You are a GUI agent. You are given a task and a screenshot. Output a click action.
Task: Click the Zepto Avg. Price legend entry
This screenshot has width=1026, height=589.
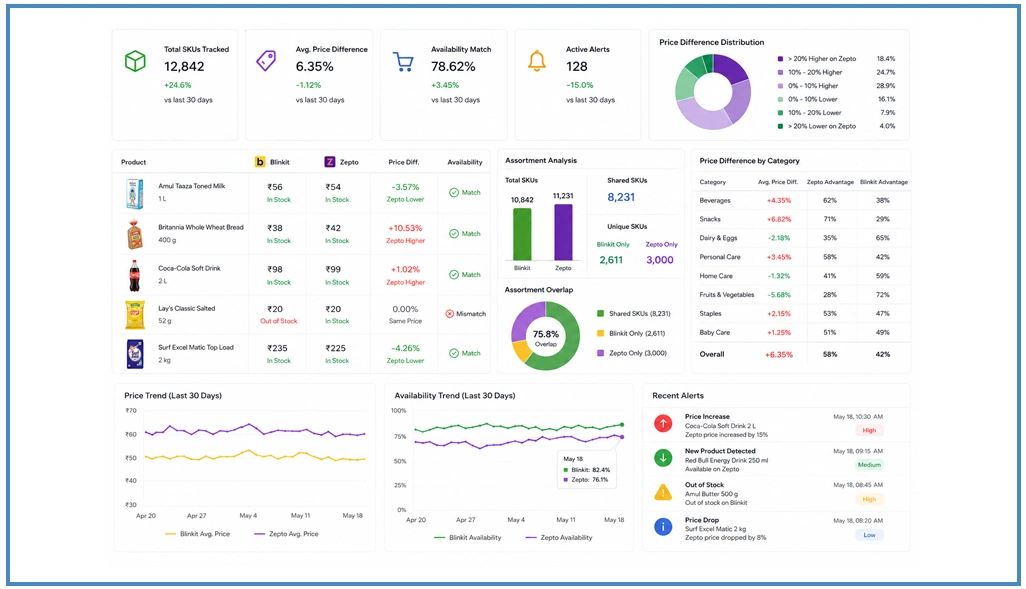tap(287, 534)
